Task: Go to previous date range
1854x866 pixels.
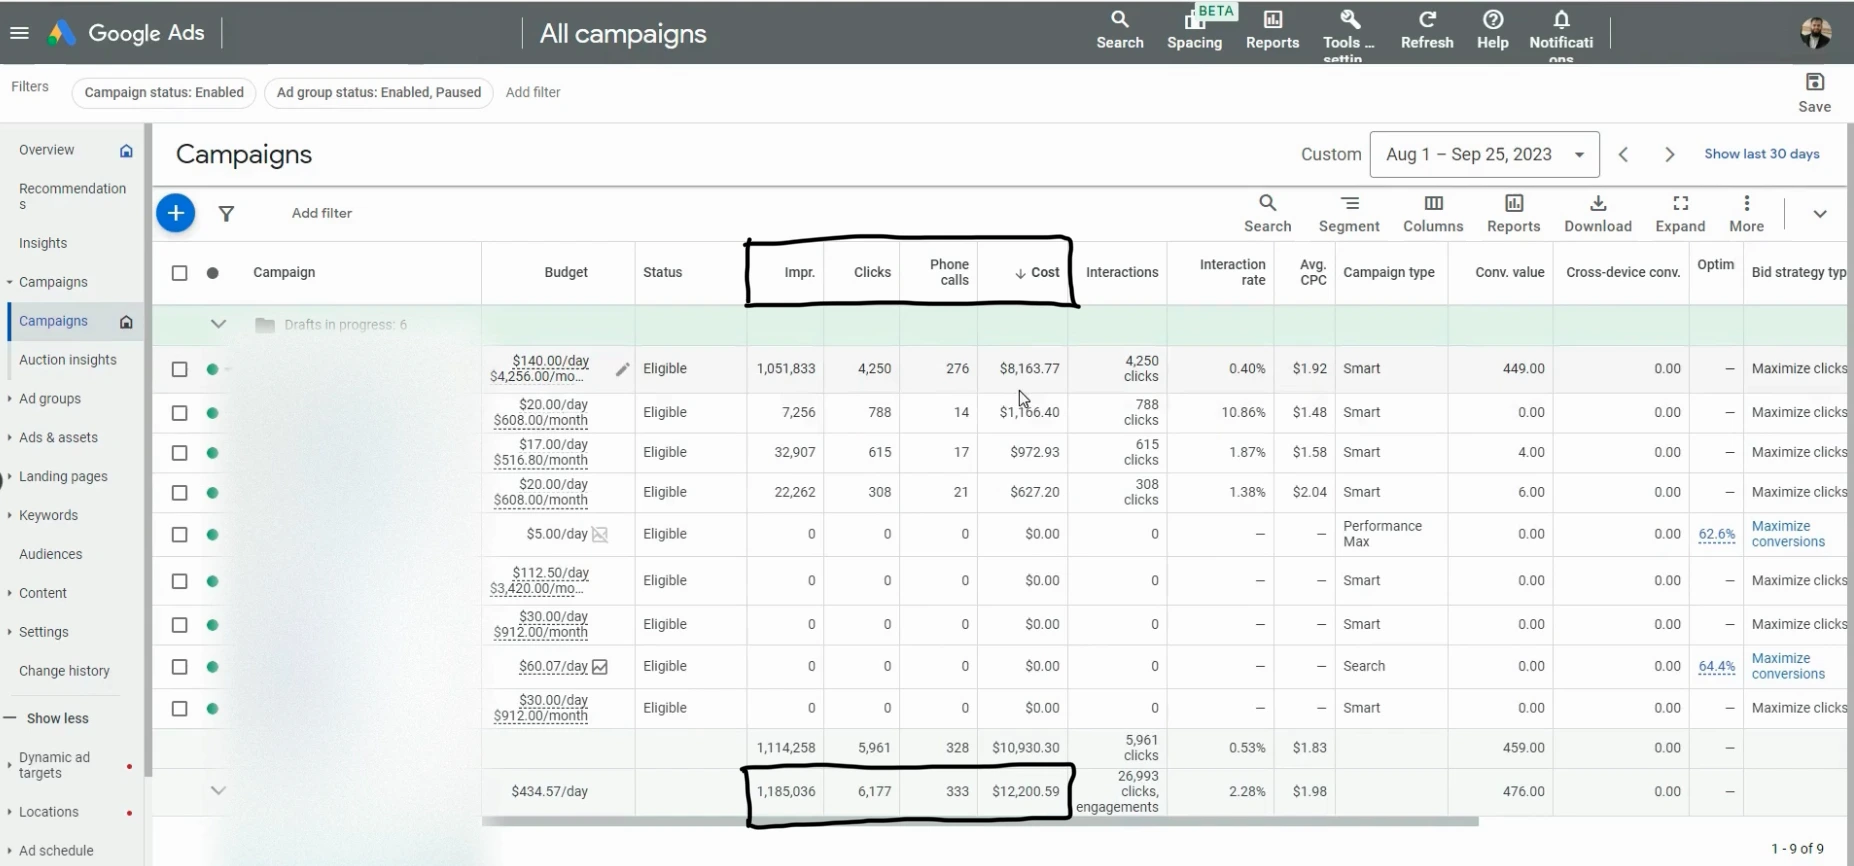Action: [1623, 155]
